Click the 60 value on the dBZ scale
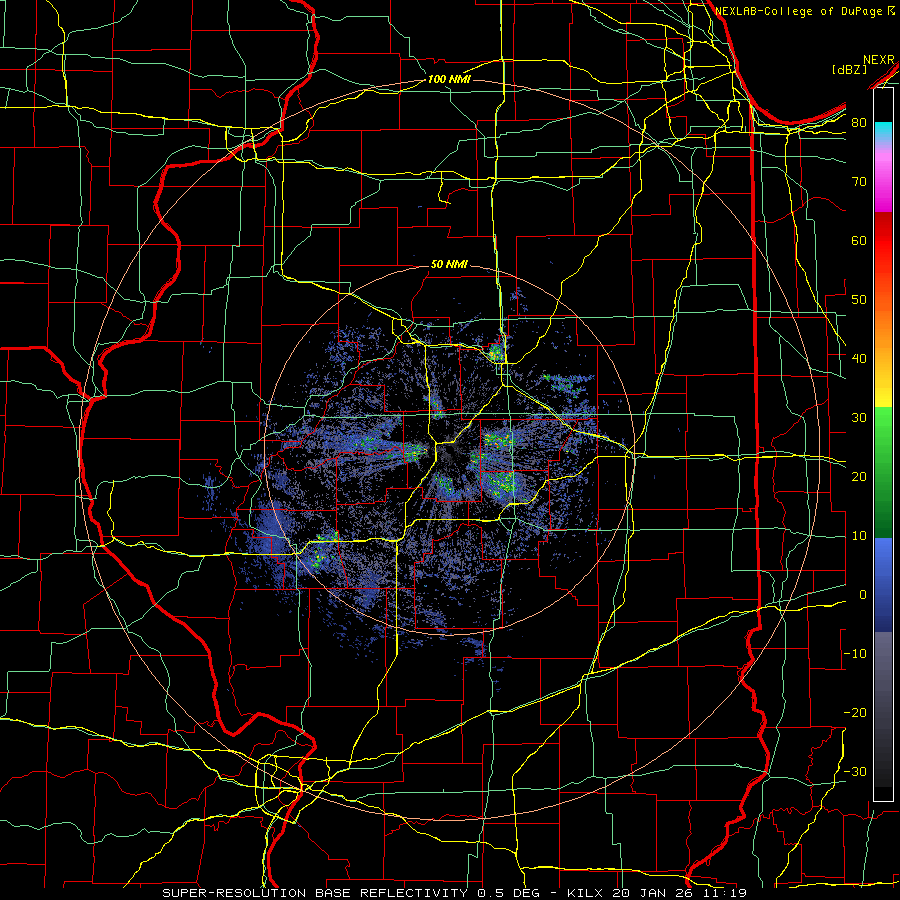This screenshot has height=900, width=900. coord(859,240)
